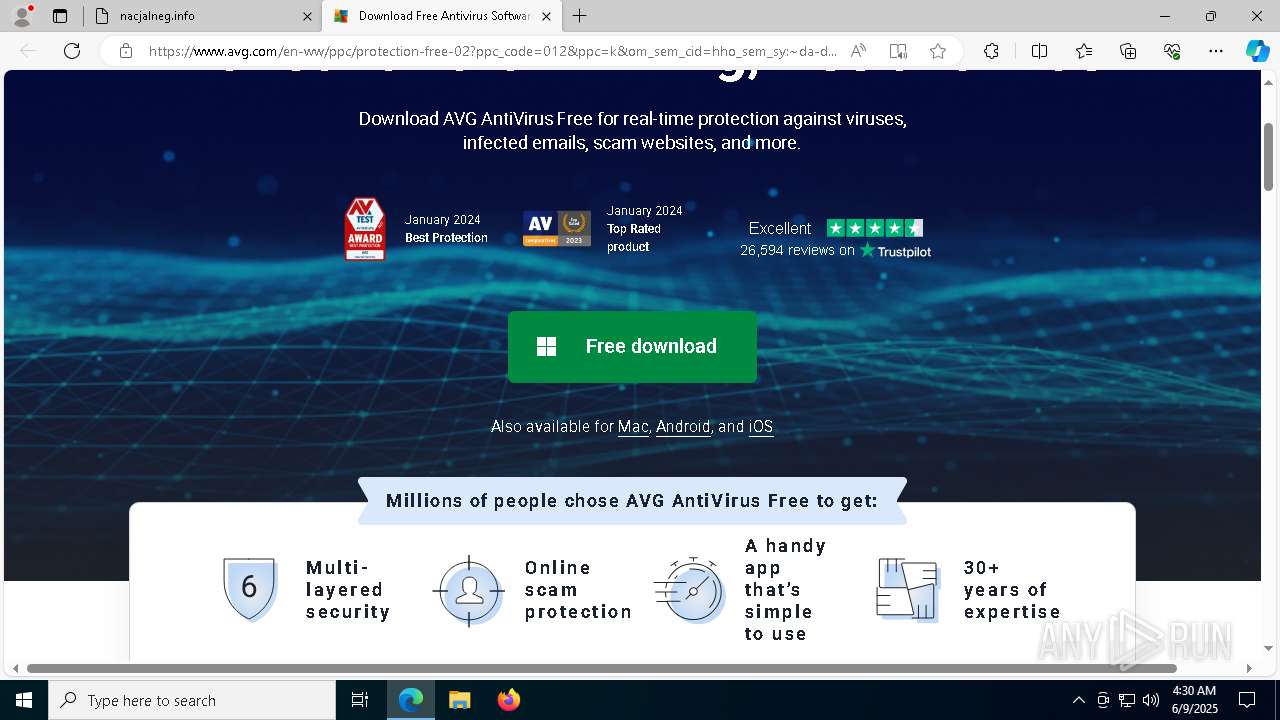Click the 30+ years expertise icon
The height and width of the screenshot is (720, 1280).
pos(907,590)
